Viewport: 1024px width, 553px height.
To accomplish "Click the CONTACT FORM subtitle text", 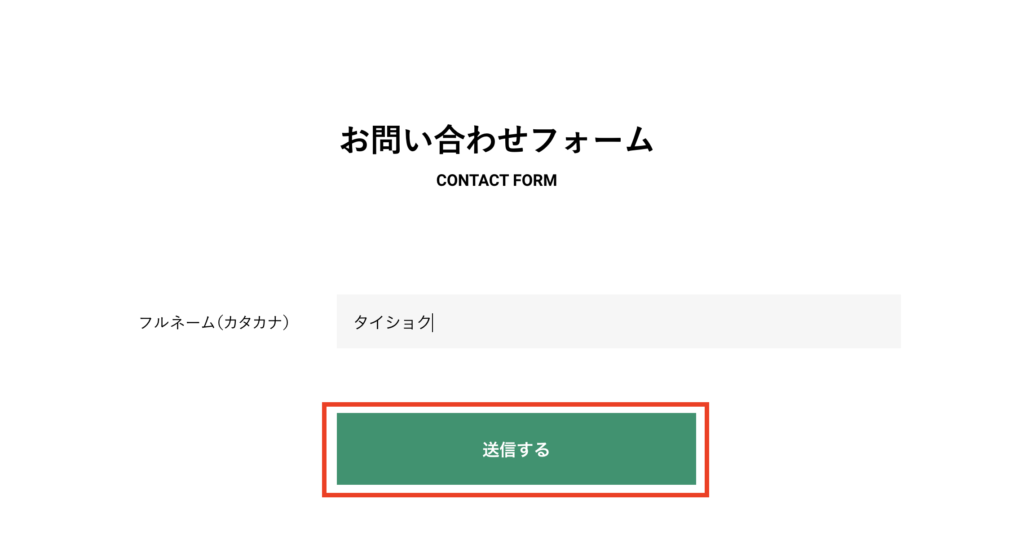I will click(x=496, y=180).
